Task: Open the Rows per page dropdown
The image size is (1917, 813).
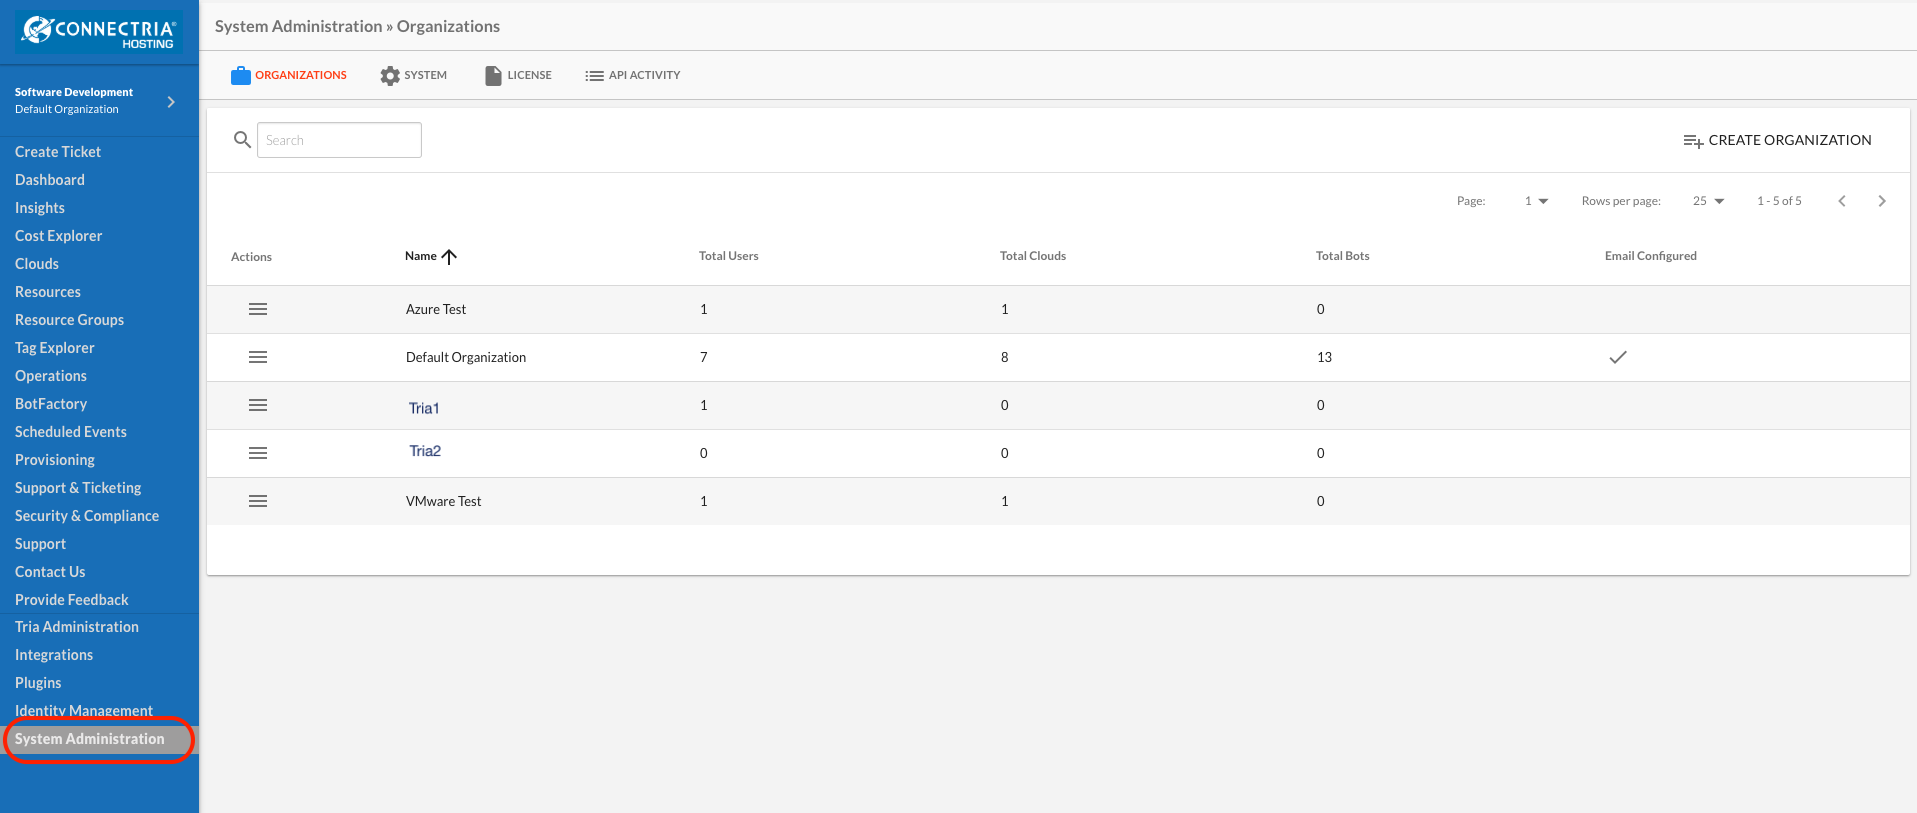Action: (1709, 201)
